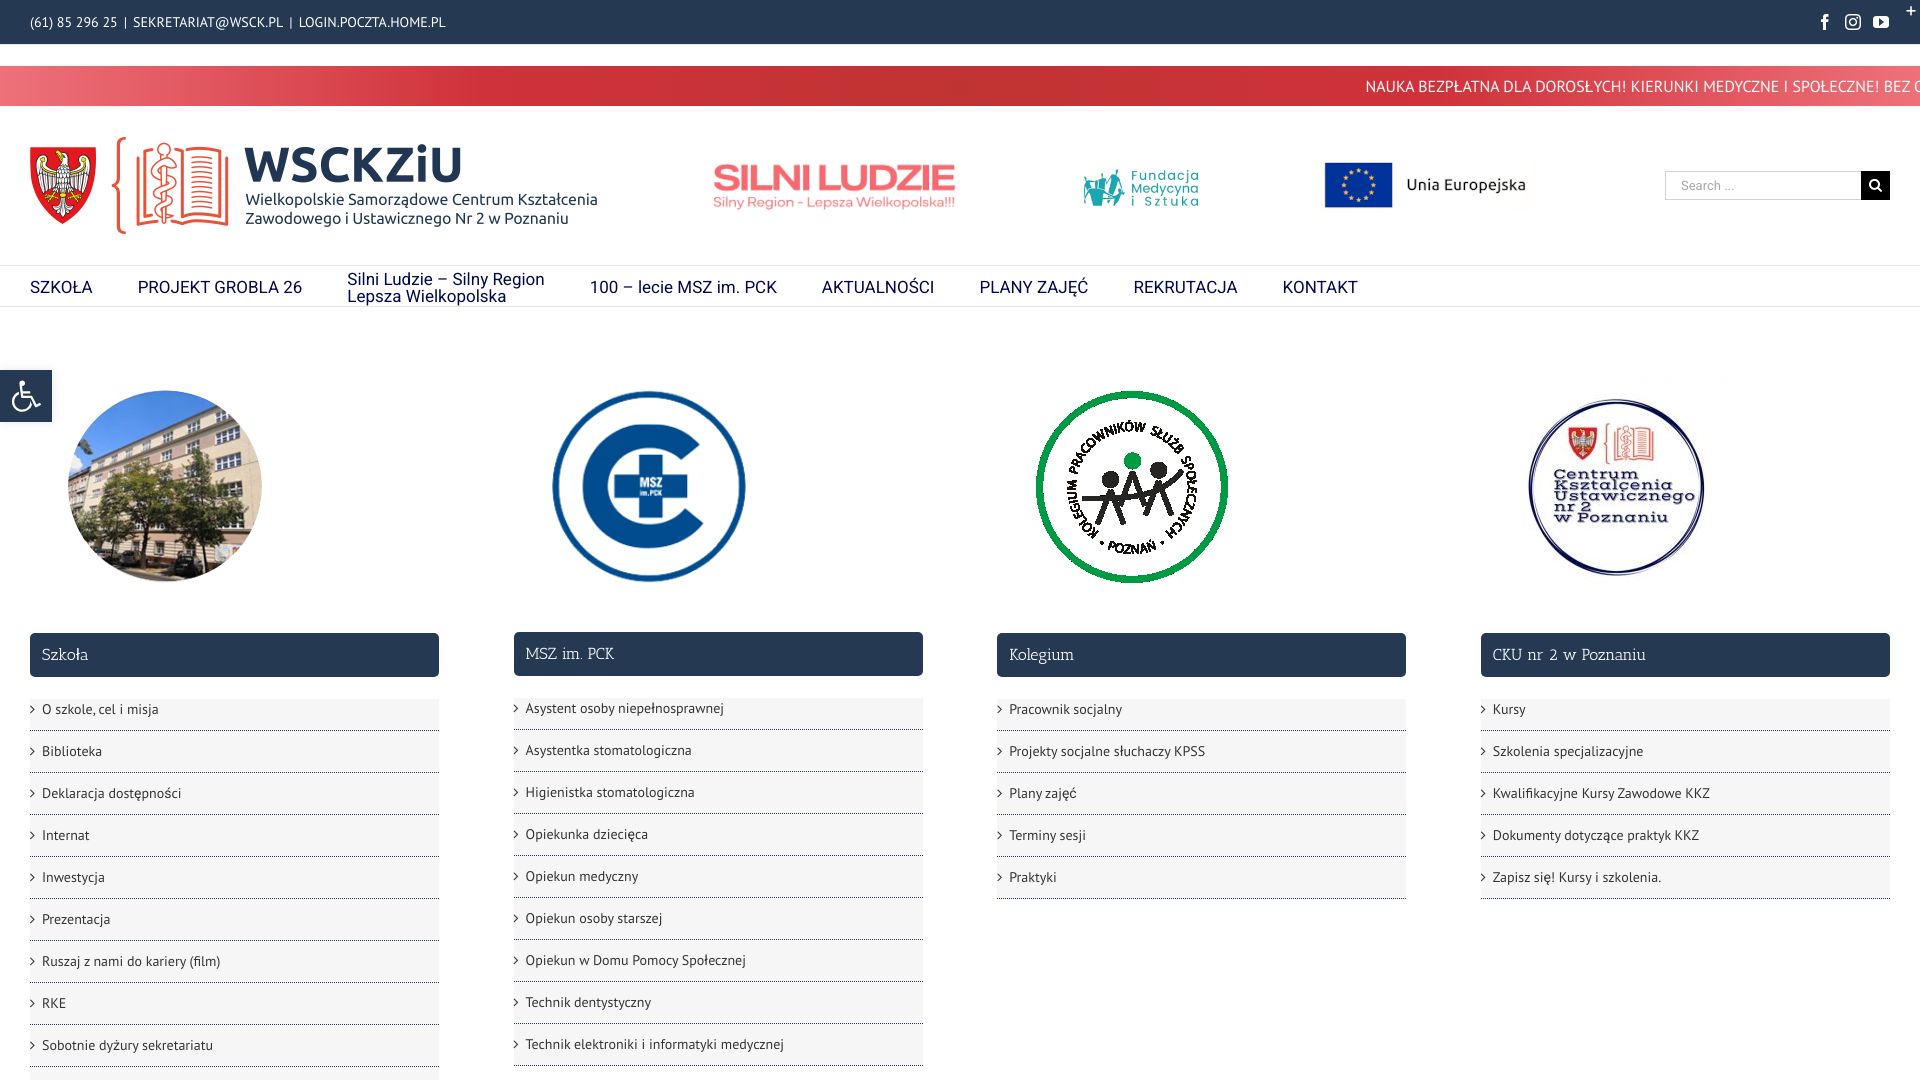Open Opiekunka dziecięca link
Image resolution: width=1920 pixels, height=1080 pixels.
tap(587, 834)
